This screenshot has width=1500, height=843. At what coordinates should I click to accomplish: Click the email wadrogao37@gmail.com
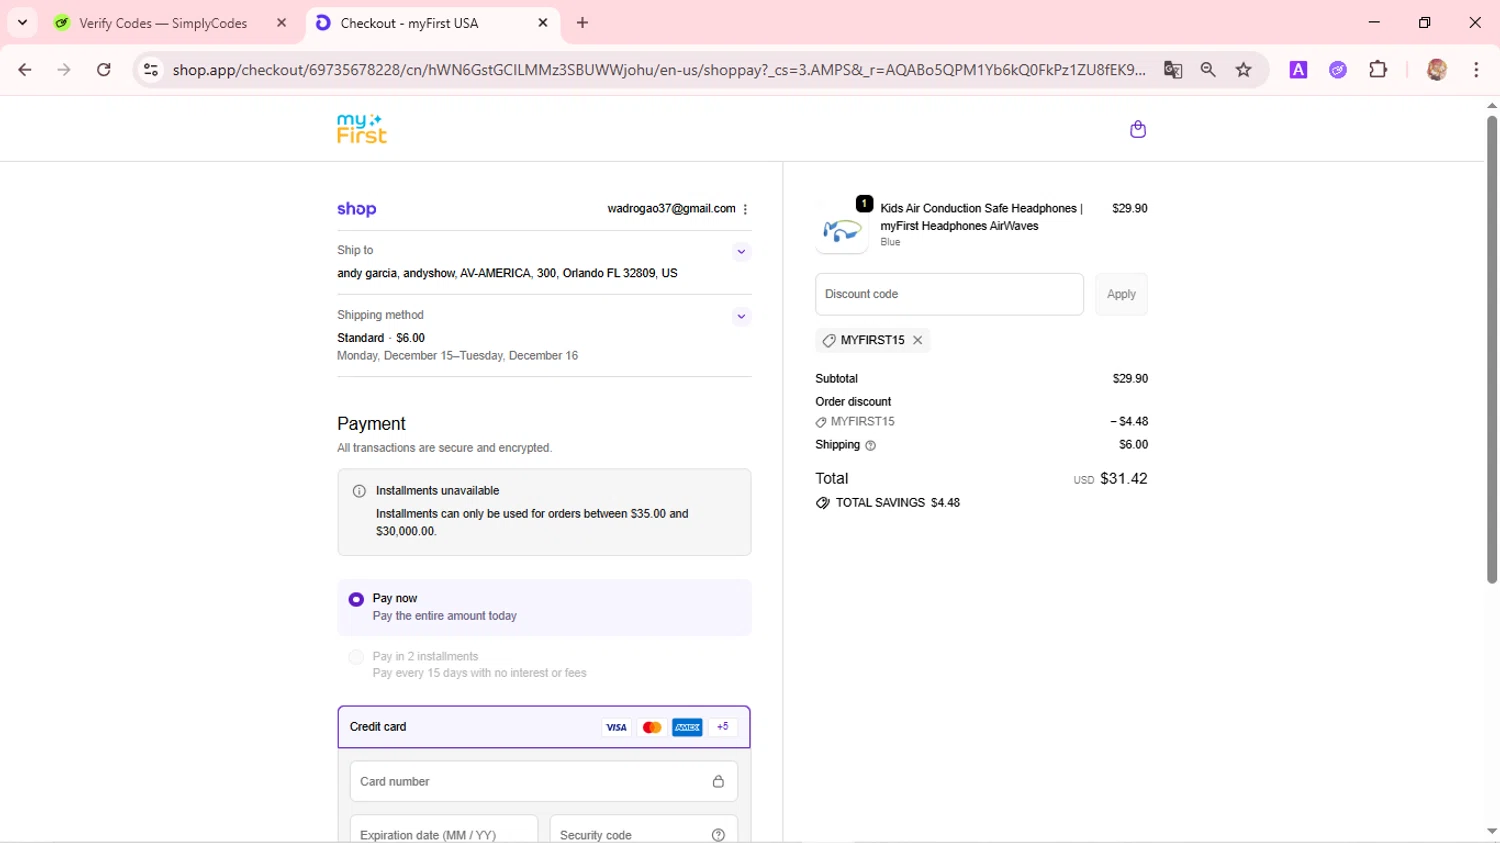click(x=671, y=209)
